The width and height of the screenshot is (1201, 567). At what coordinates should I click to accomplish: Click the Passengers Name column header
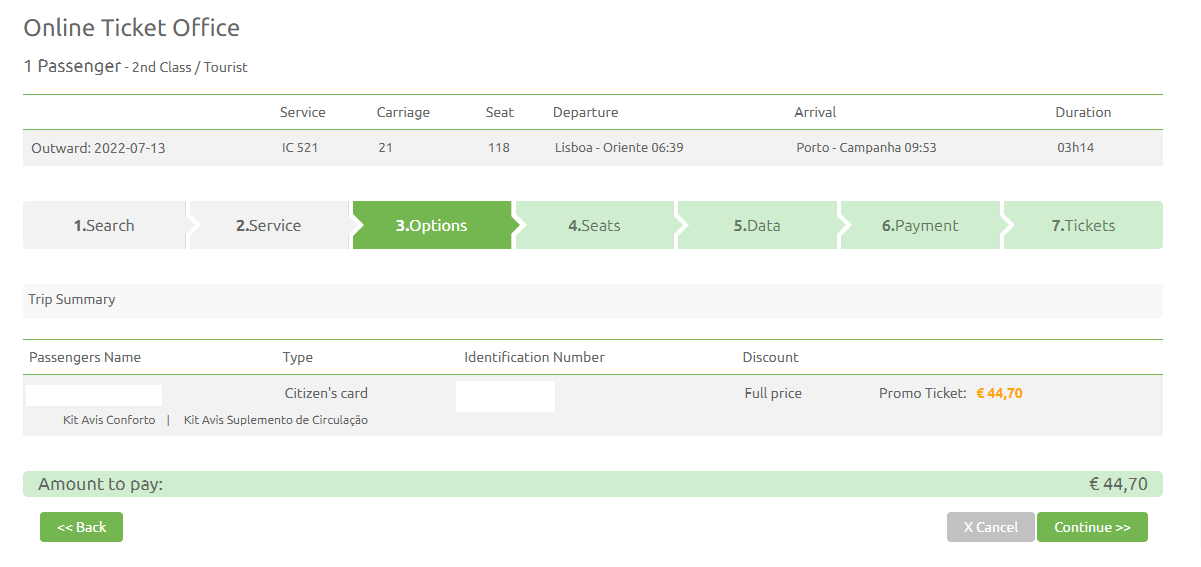point(85,357)
